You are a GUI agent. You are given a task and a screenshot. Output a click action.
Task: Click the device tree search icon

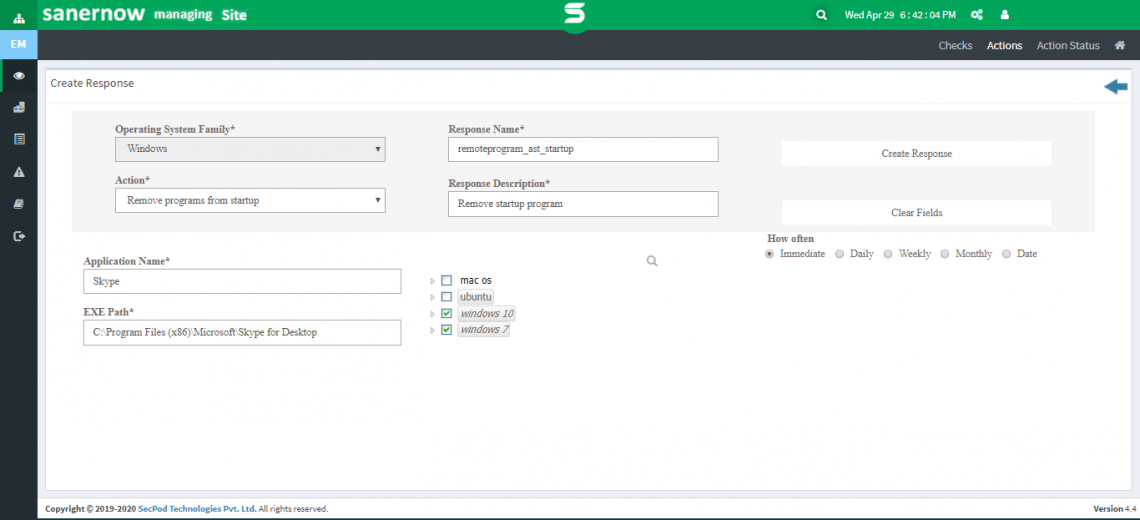pos(652,261)
